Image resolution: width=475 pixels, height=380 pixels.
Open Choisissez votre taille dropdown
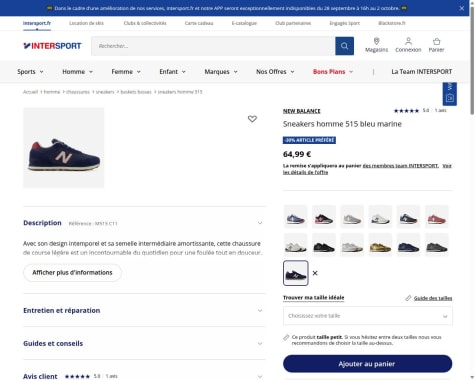pyautogui.click(x=368, y=316)
